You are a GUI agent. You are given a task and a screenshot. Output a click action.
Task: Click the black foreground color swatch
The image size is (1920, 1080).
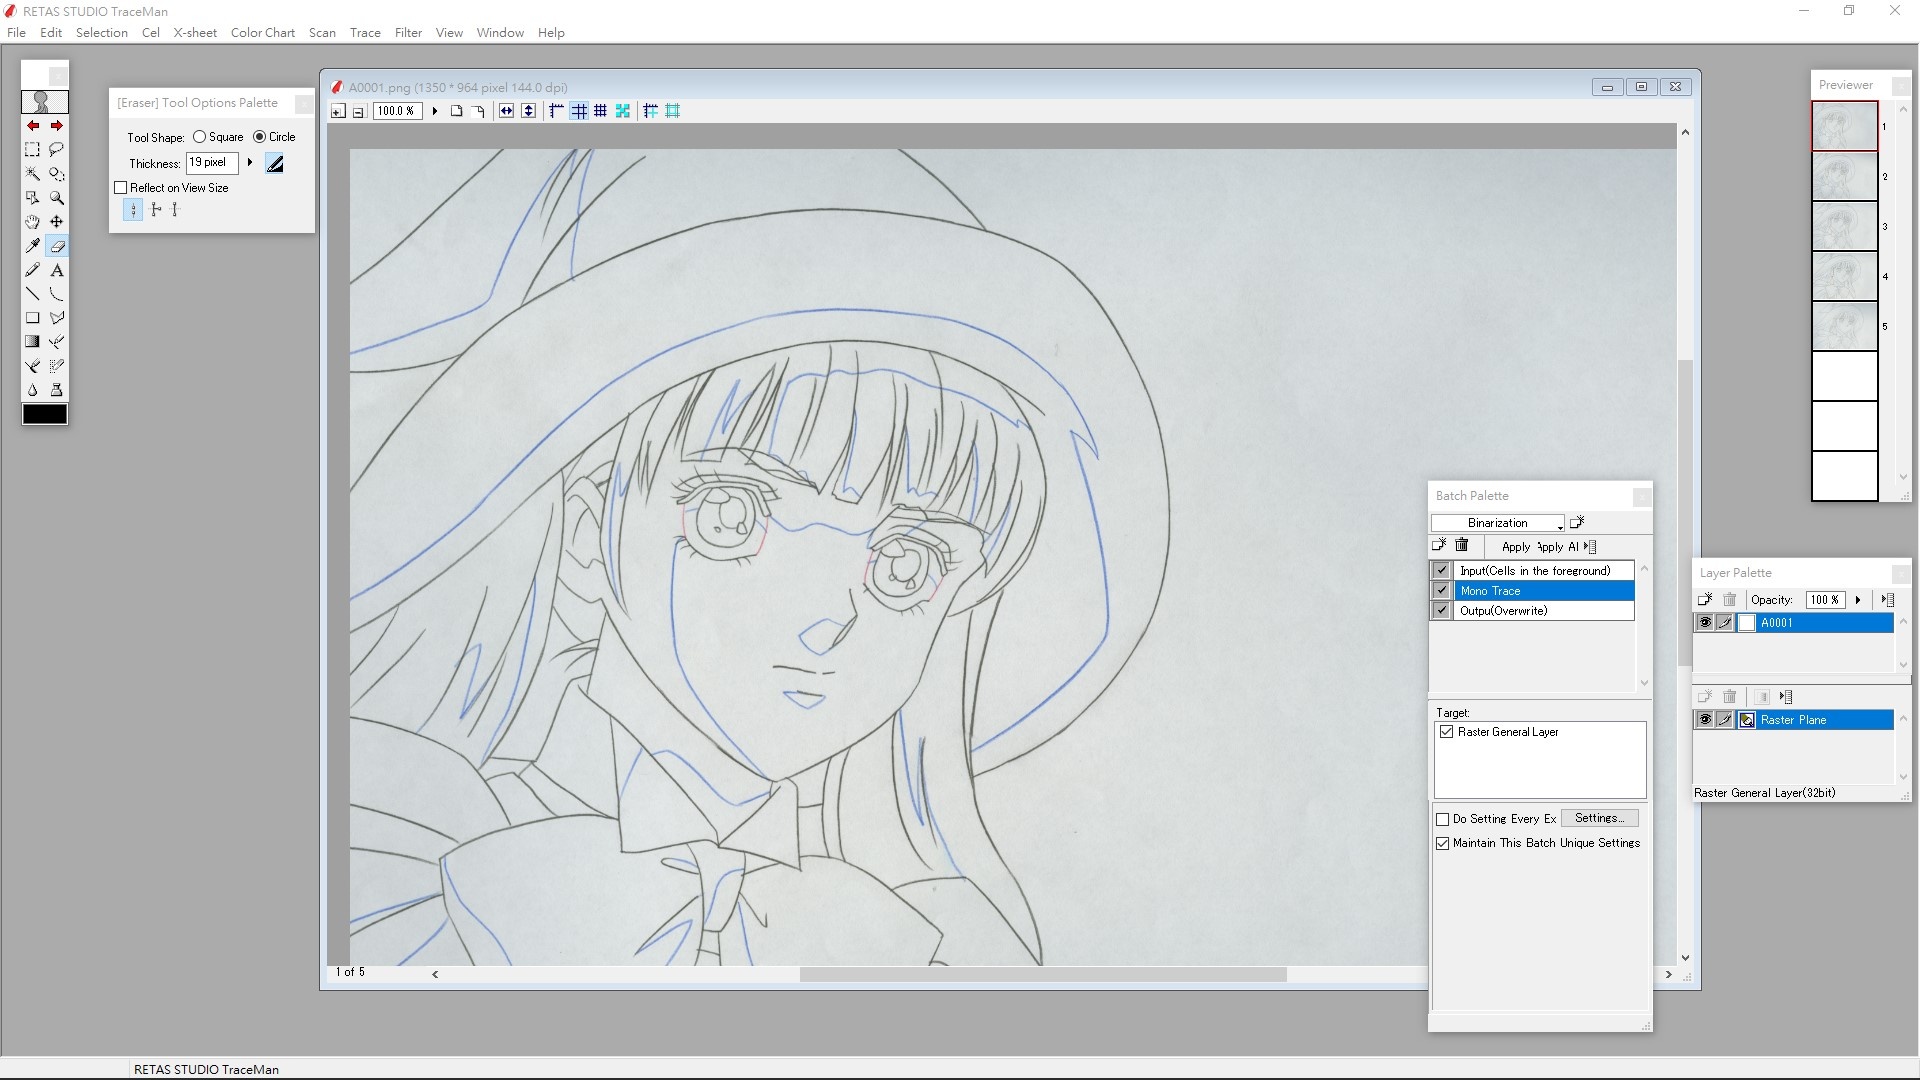click(x=45, y=414)
